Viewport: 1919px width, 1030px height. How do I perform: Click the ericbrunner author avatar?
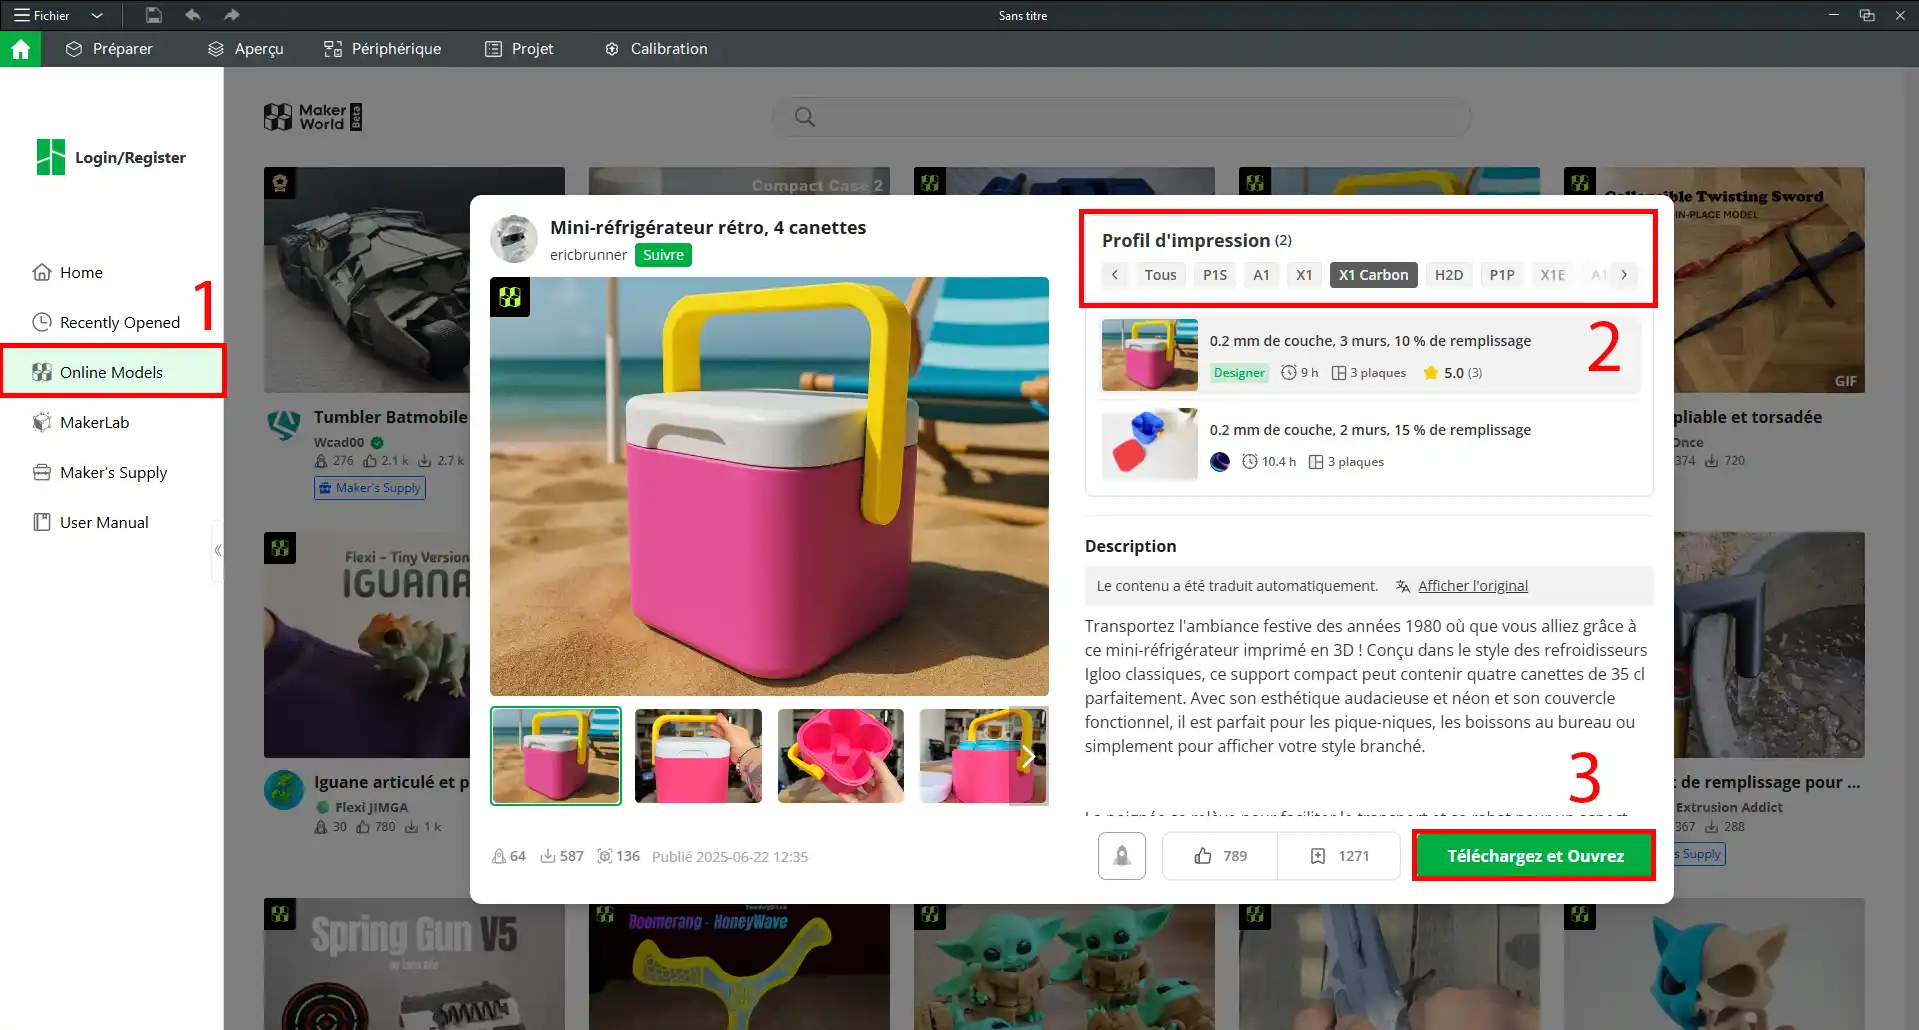[x=514, y=239]
